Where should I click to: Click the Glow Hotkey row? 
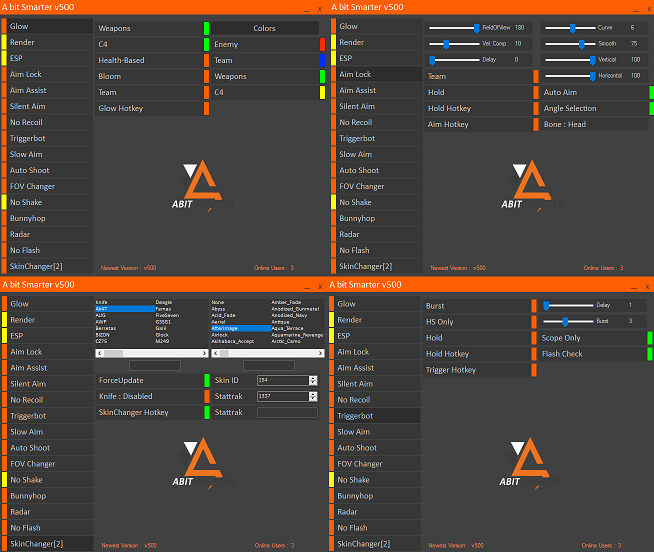point(150,108)
